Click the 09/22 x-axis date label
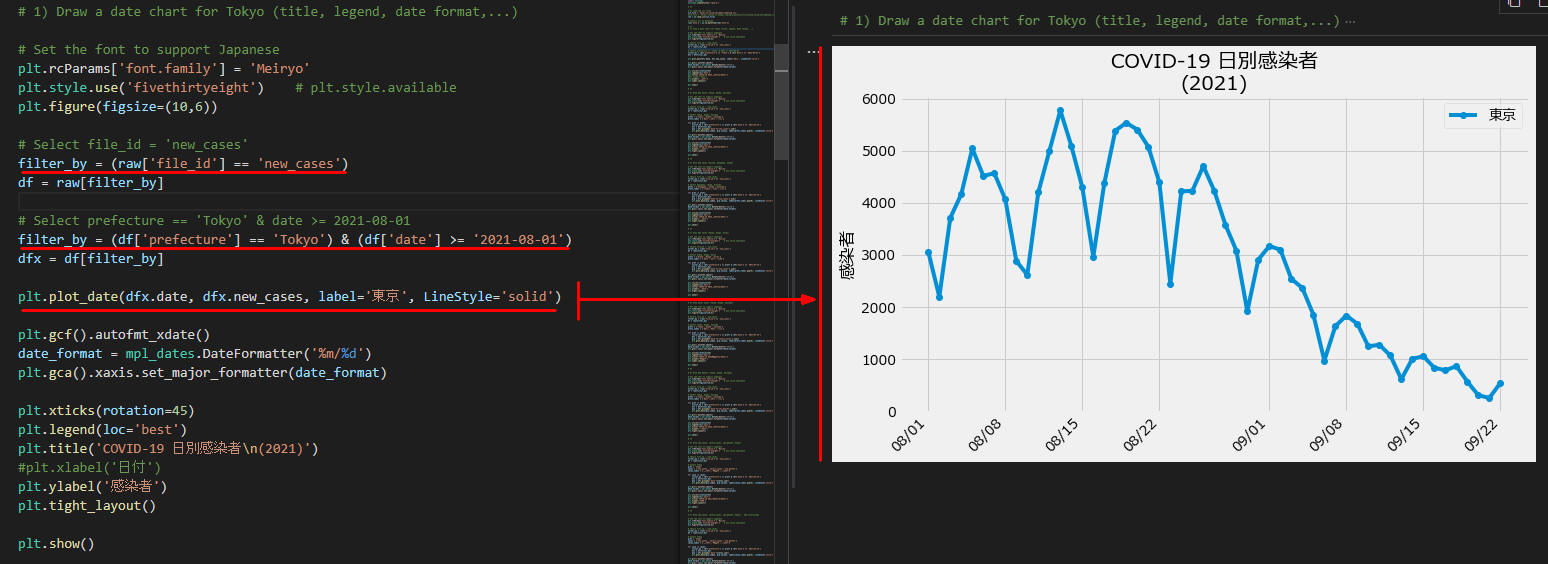The image size is (1548, 564). pos(1480,436)
